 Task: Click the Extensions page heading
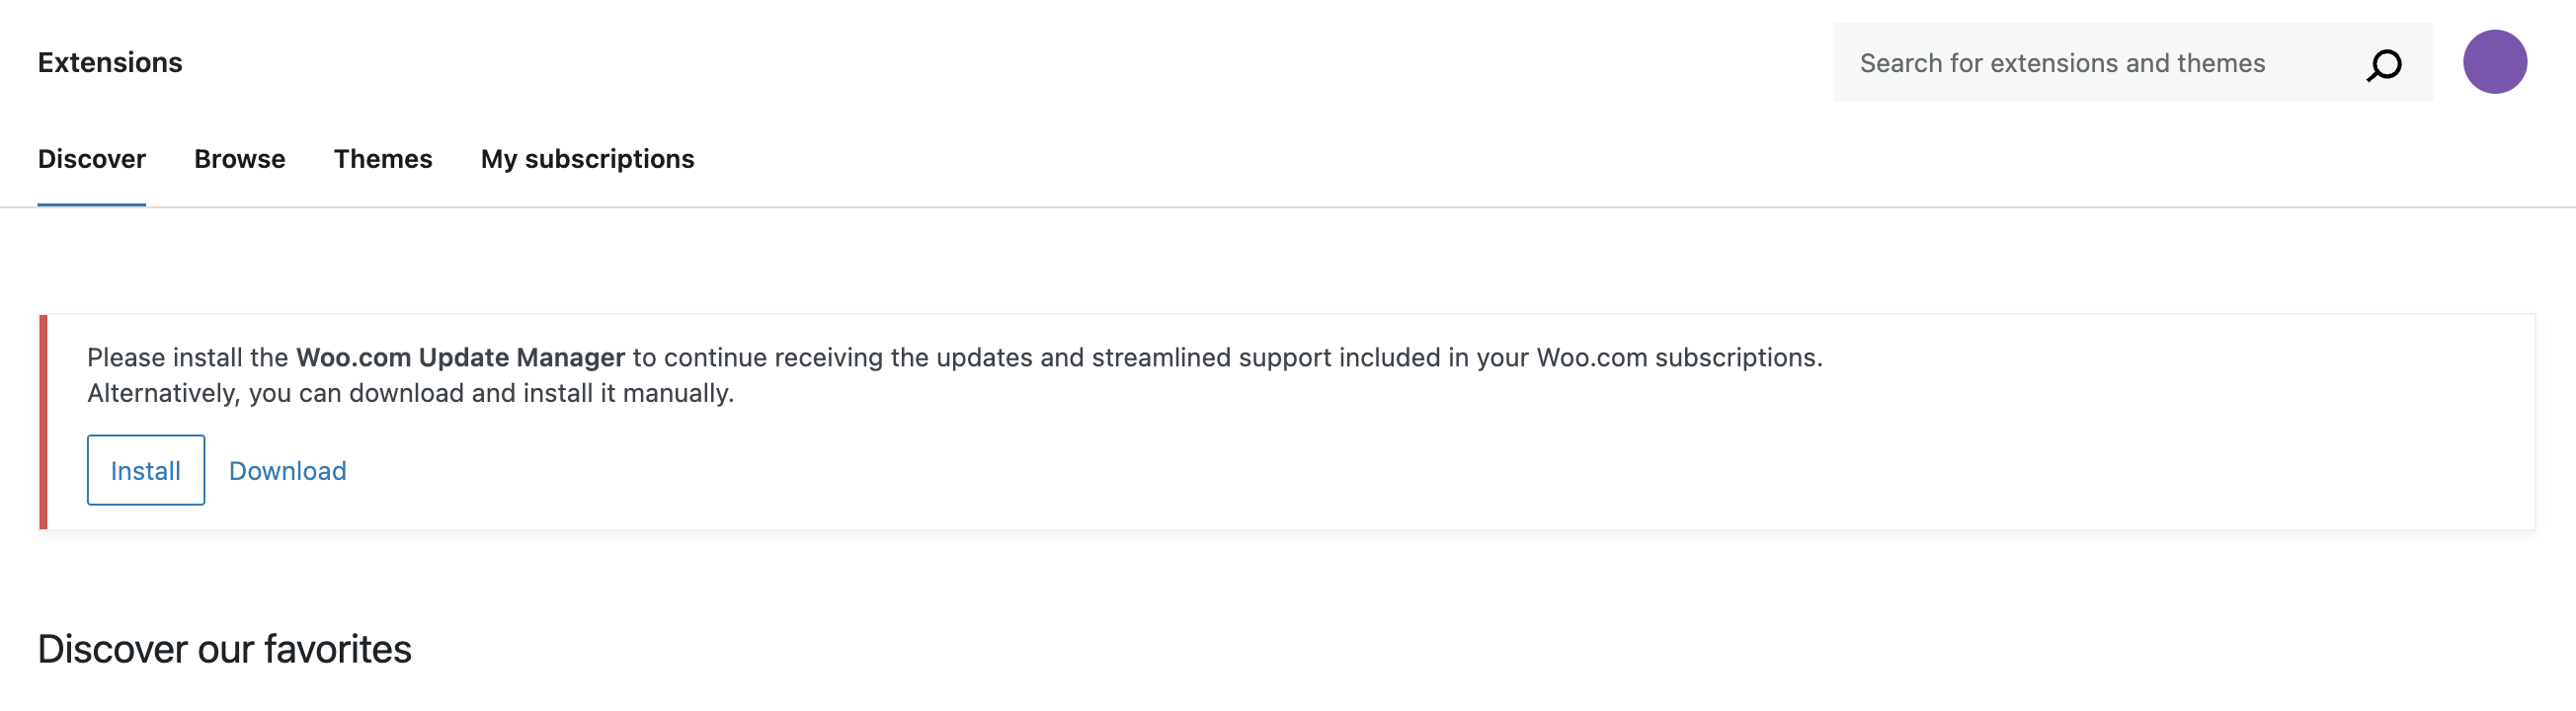110,62
